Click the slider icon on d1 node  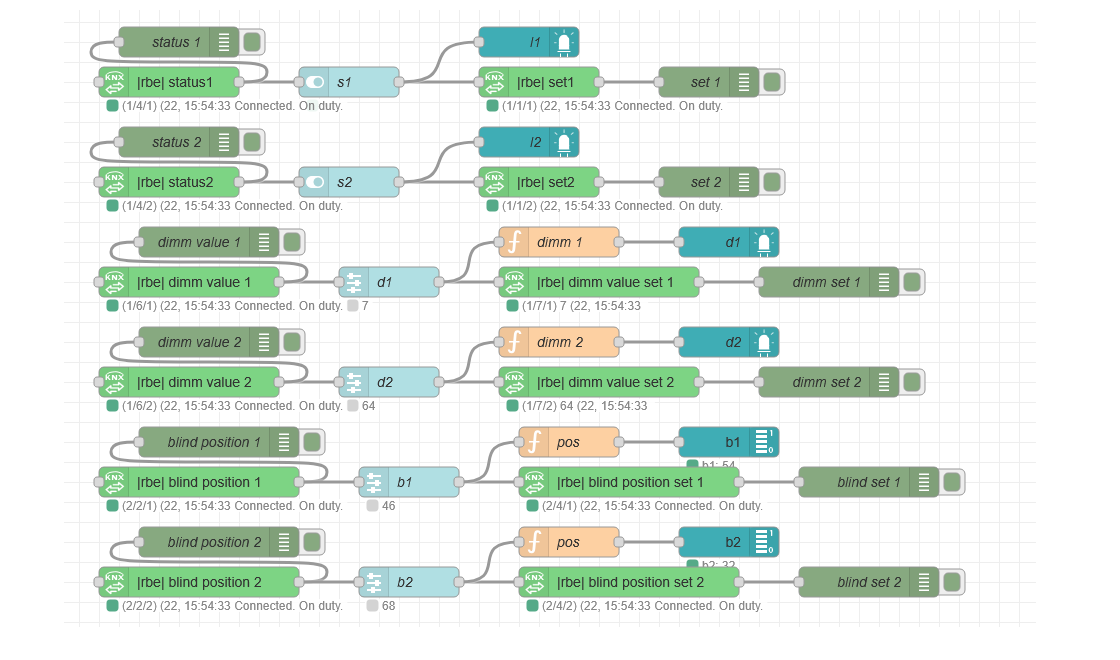pyautogui.click(x=353, y=282)
